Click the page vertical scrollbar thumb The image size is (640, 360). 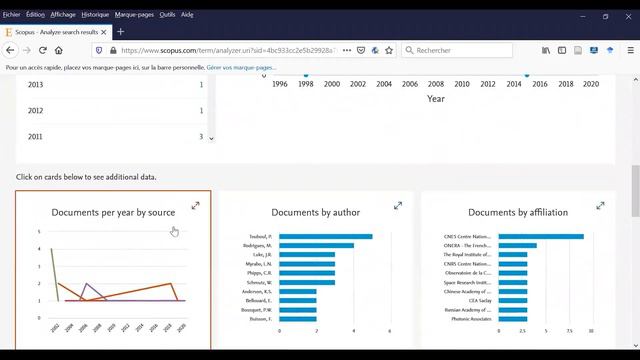click(636, 191)
